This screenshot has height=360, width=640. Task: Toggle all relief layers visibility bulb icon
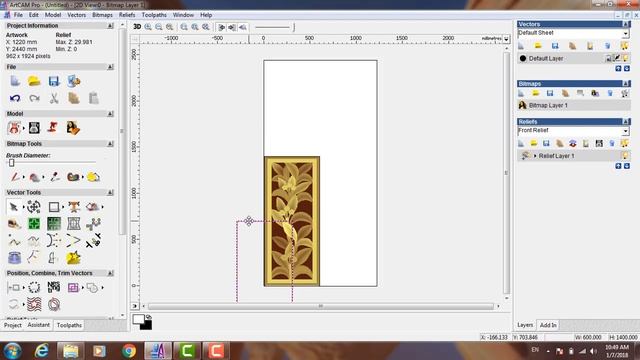(624, 143)
